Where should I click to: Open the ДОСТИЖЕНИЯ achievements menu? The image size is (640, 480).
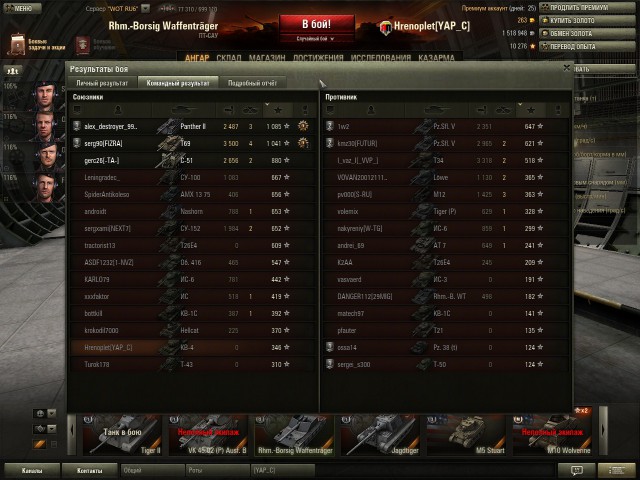[x=318, y=58]
